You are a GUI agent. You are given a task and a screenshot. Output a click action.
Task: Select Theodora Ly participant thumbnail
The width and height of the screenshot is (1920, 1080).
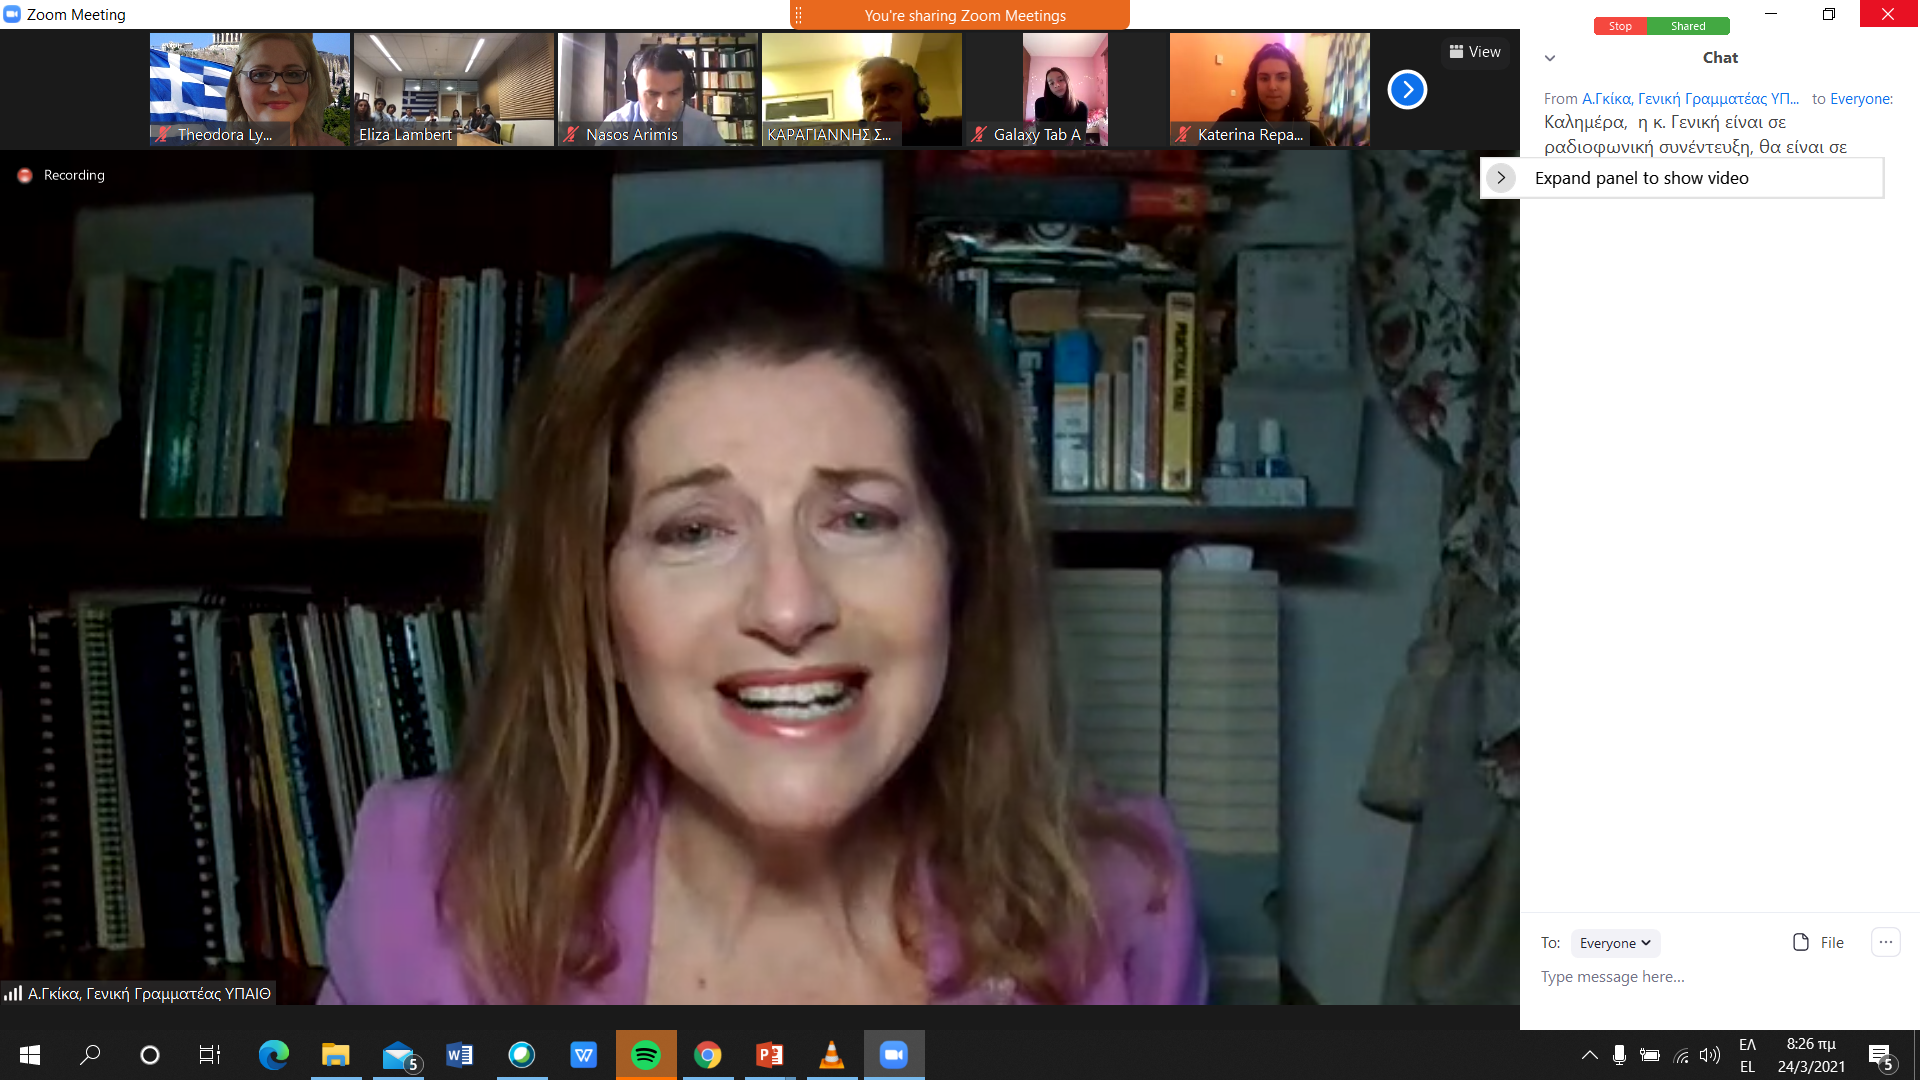coord(249,89)
